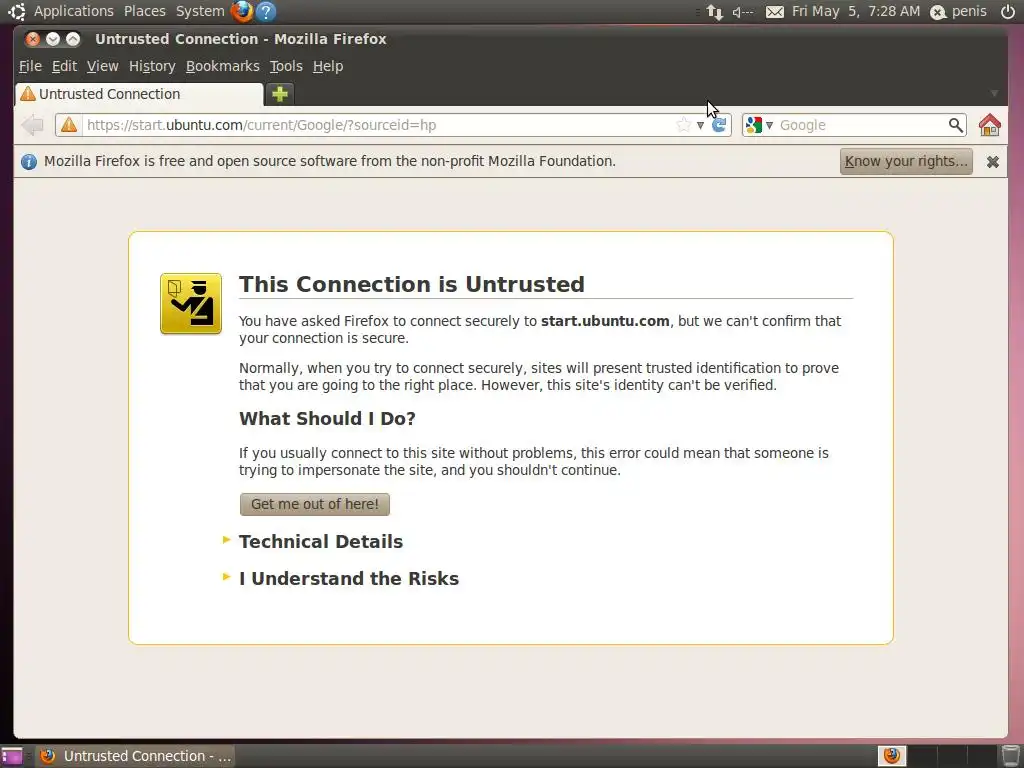The height and width of the screenshot is (768, 1024).
Task: Click the magnifying glass search button
Action: click(x=955, y=125)
